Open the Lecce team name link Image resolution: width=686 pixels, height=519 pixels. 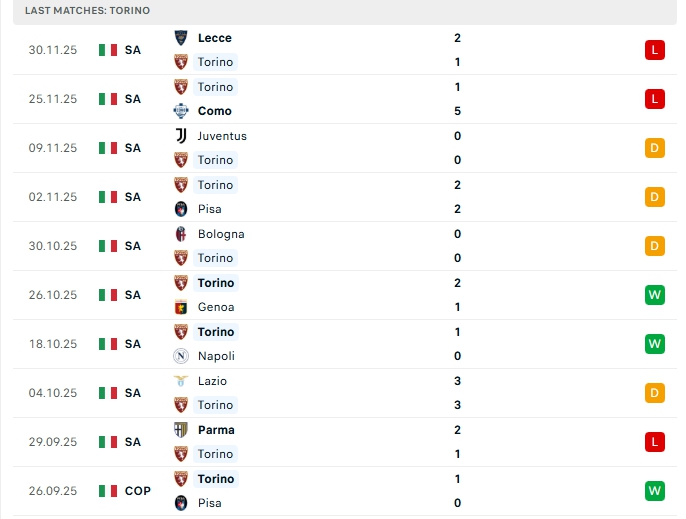pos(215,38)
